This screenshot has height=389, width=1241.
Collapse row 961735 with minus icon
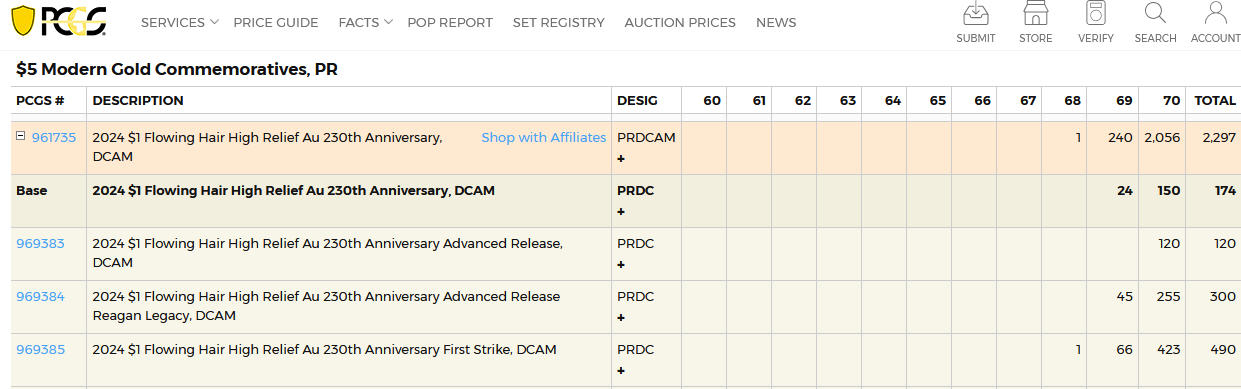pos(20,137)
